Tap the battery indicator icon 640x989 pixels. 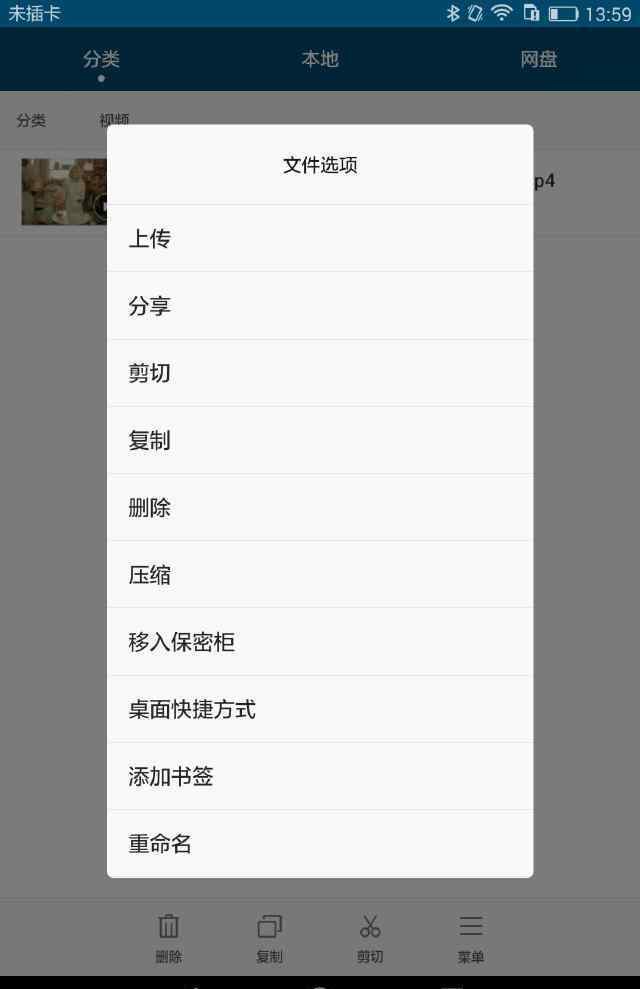click(563, 14)
